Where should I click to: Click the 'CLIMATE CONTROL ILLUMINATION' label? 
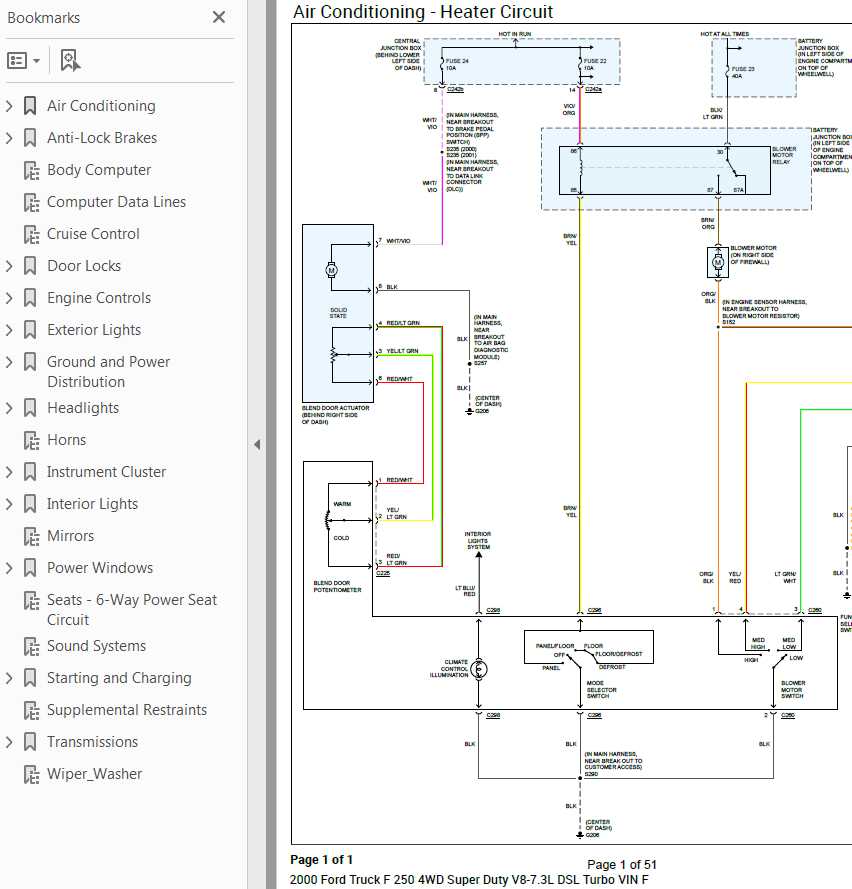click(449, 668)
